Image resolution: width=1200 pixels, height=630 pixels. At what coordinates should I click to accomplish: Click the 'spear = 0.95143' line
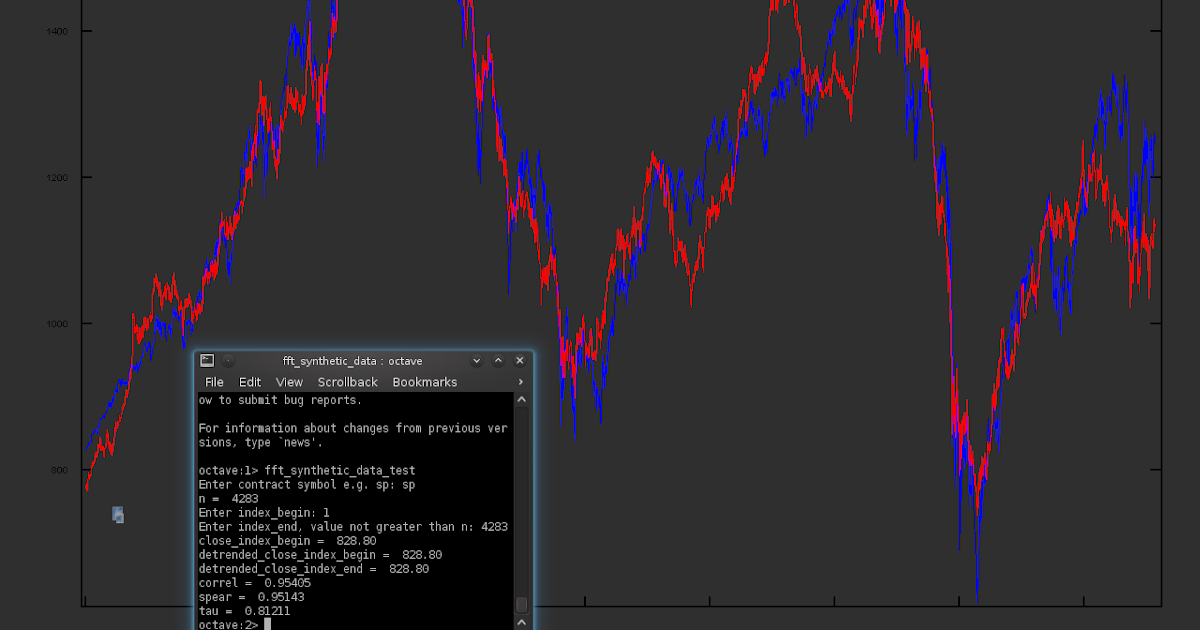(251, 596)
